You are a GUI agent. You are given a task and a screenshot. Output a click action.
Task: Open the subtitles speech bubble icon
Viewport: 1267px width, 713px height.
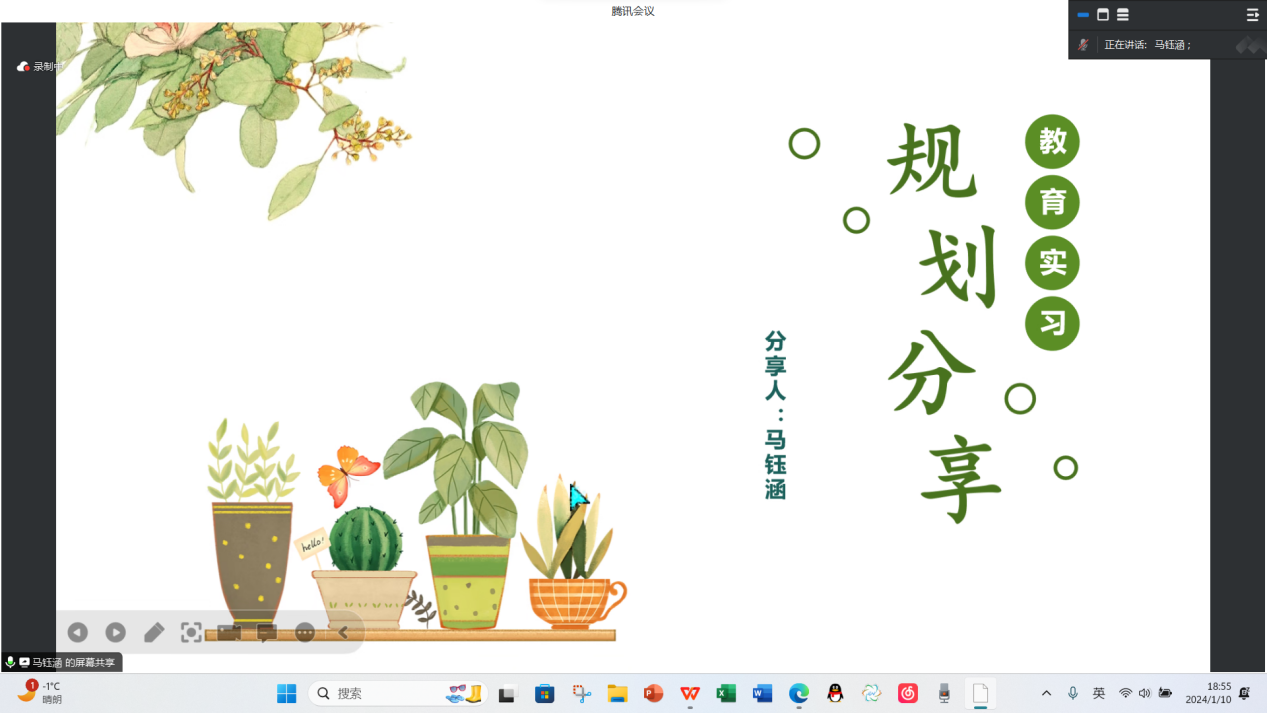267,632
